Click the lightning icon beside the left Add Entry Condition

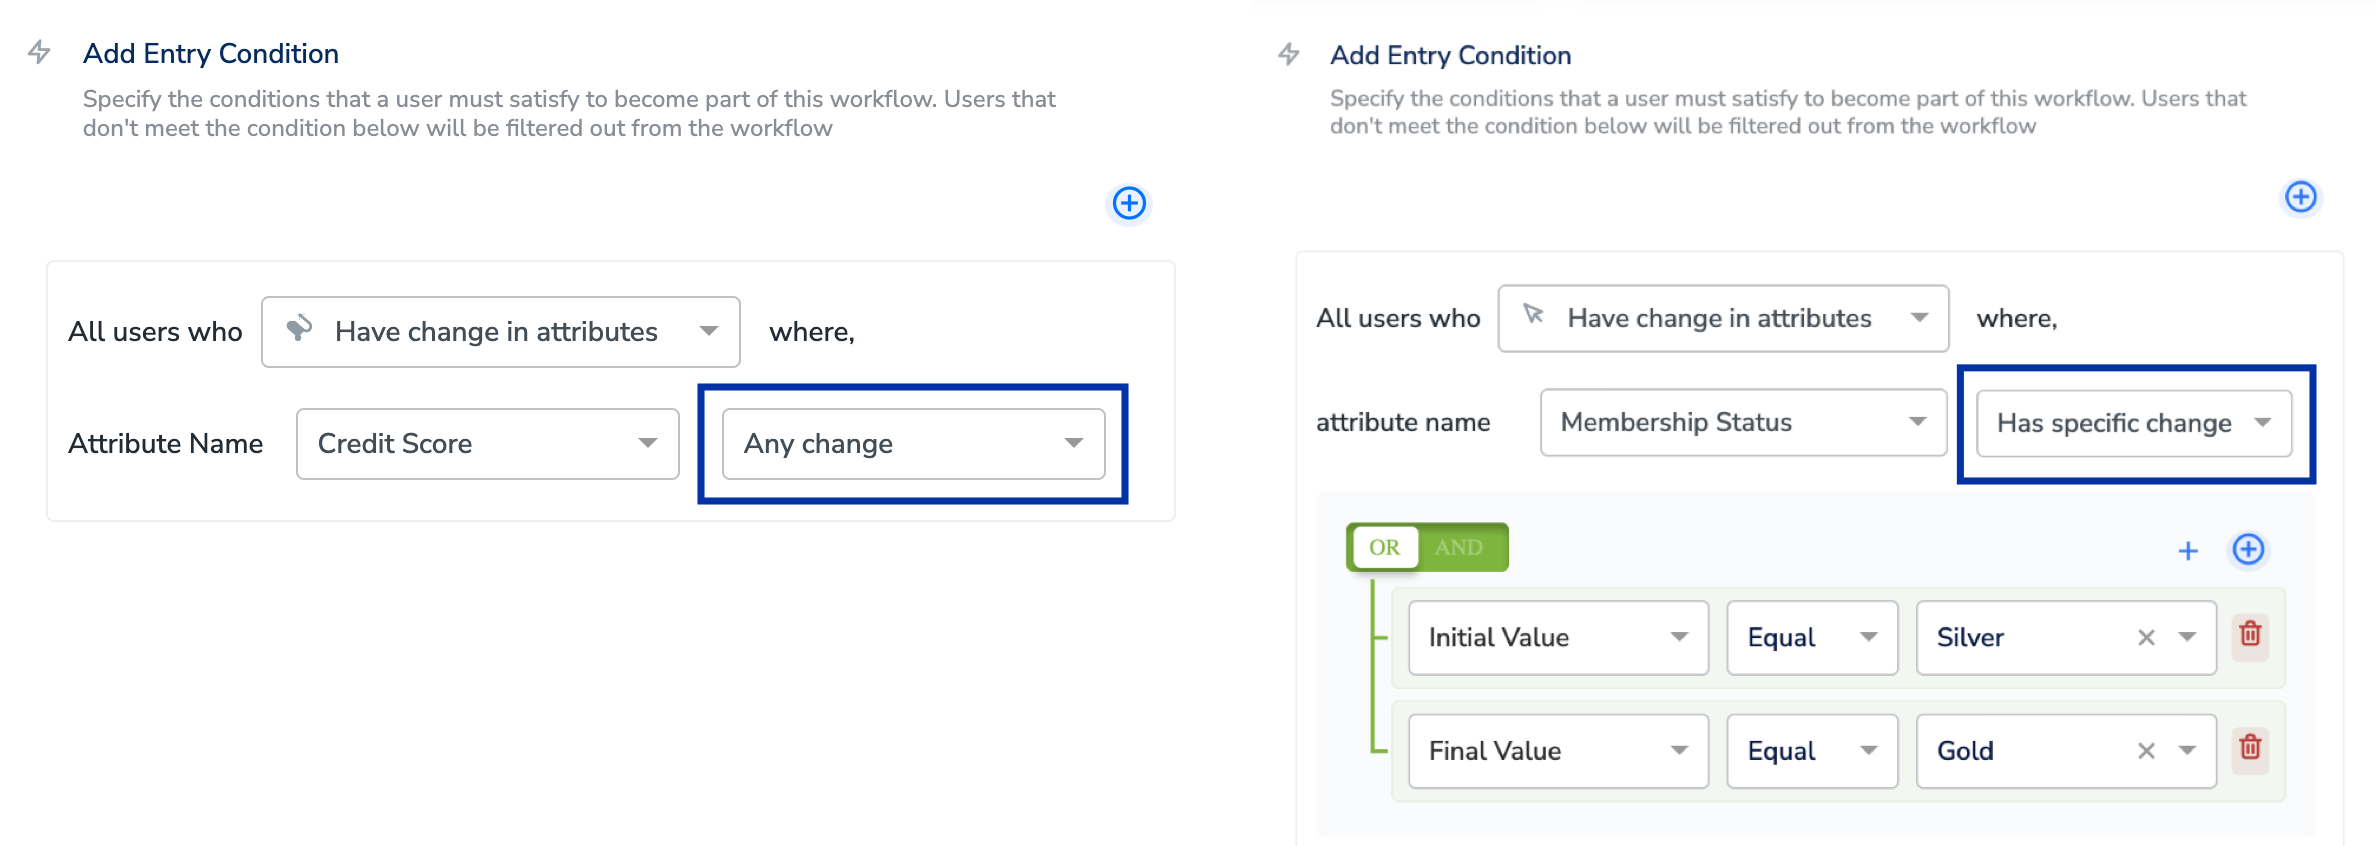pyautogui.click(x=39, y=52)
